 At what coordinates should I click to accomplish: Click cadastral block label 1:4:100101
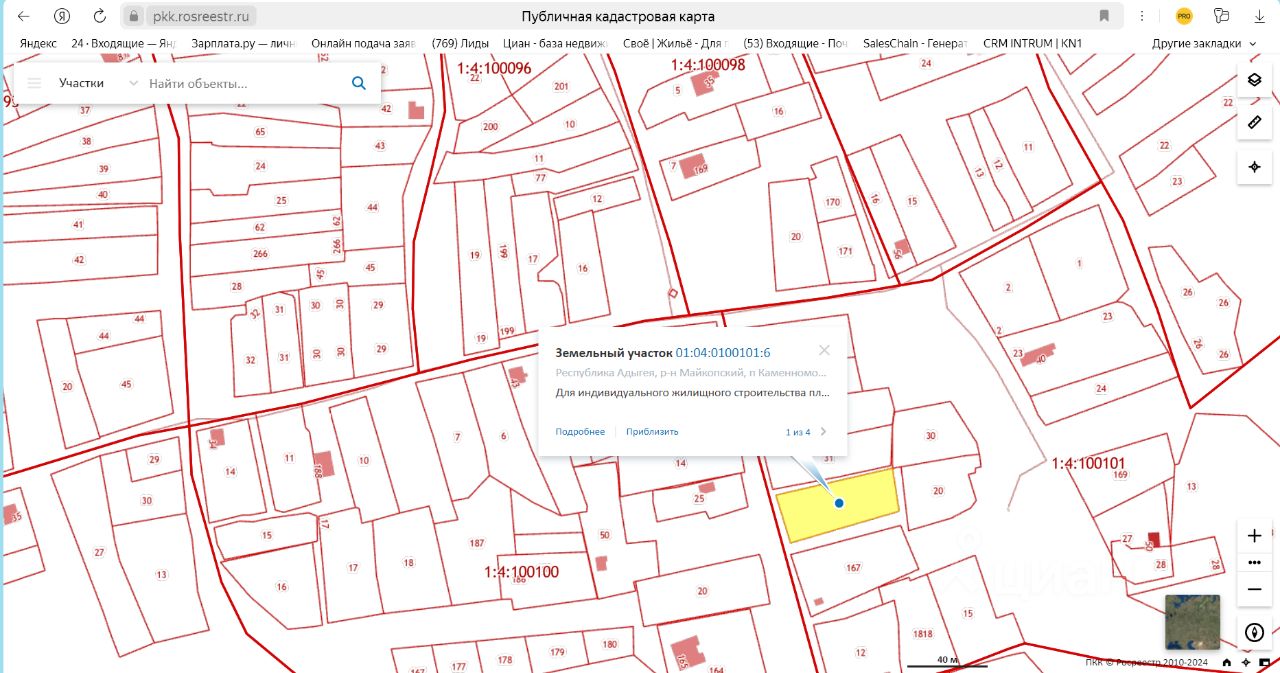pos(1089,464)
